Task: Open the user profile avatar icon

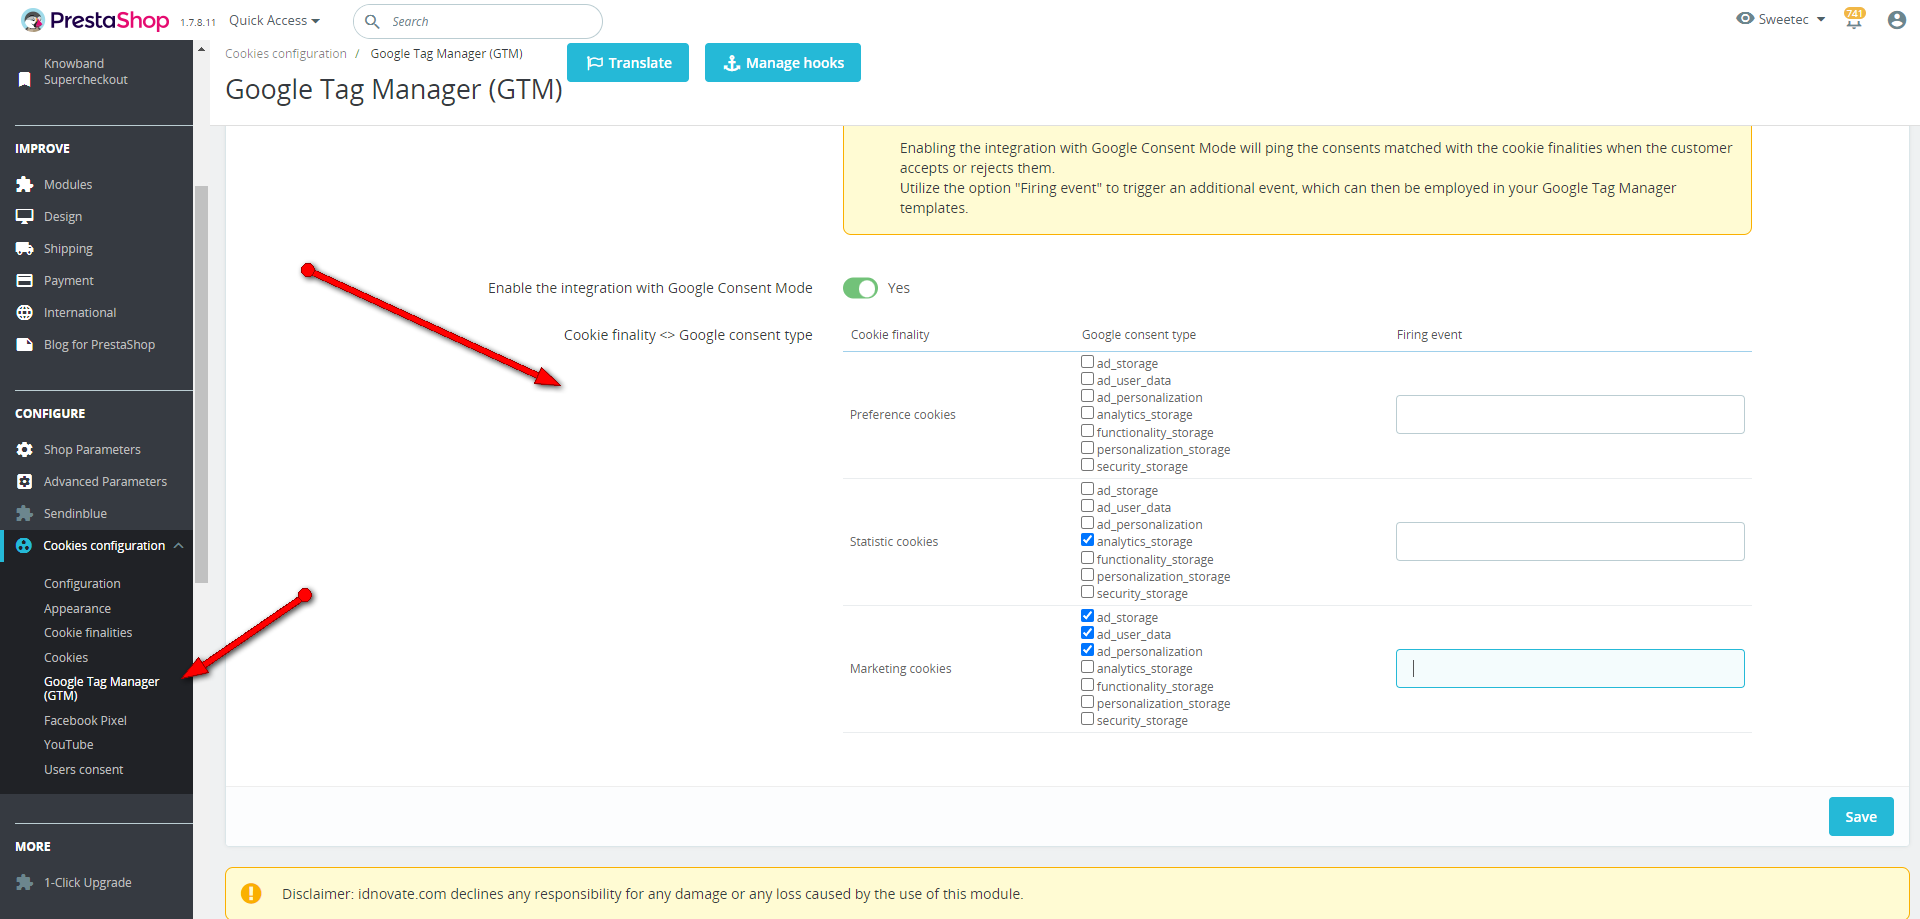Action: click(x=1897, y=20)
